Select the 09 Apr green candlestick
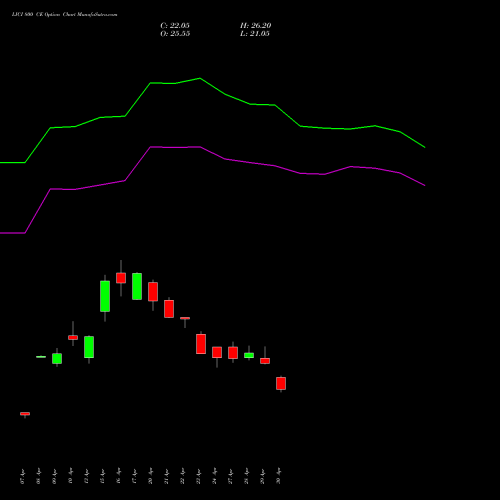500x500 pixels. [57, 358]
